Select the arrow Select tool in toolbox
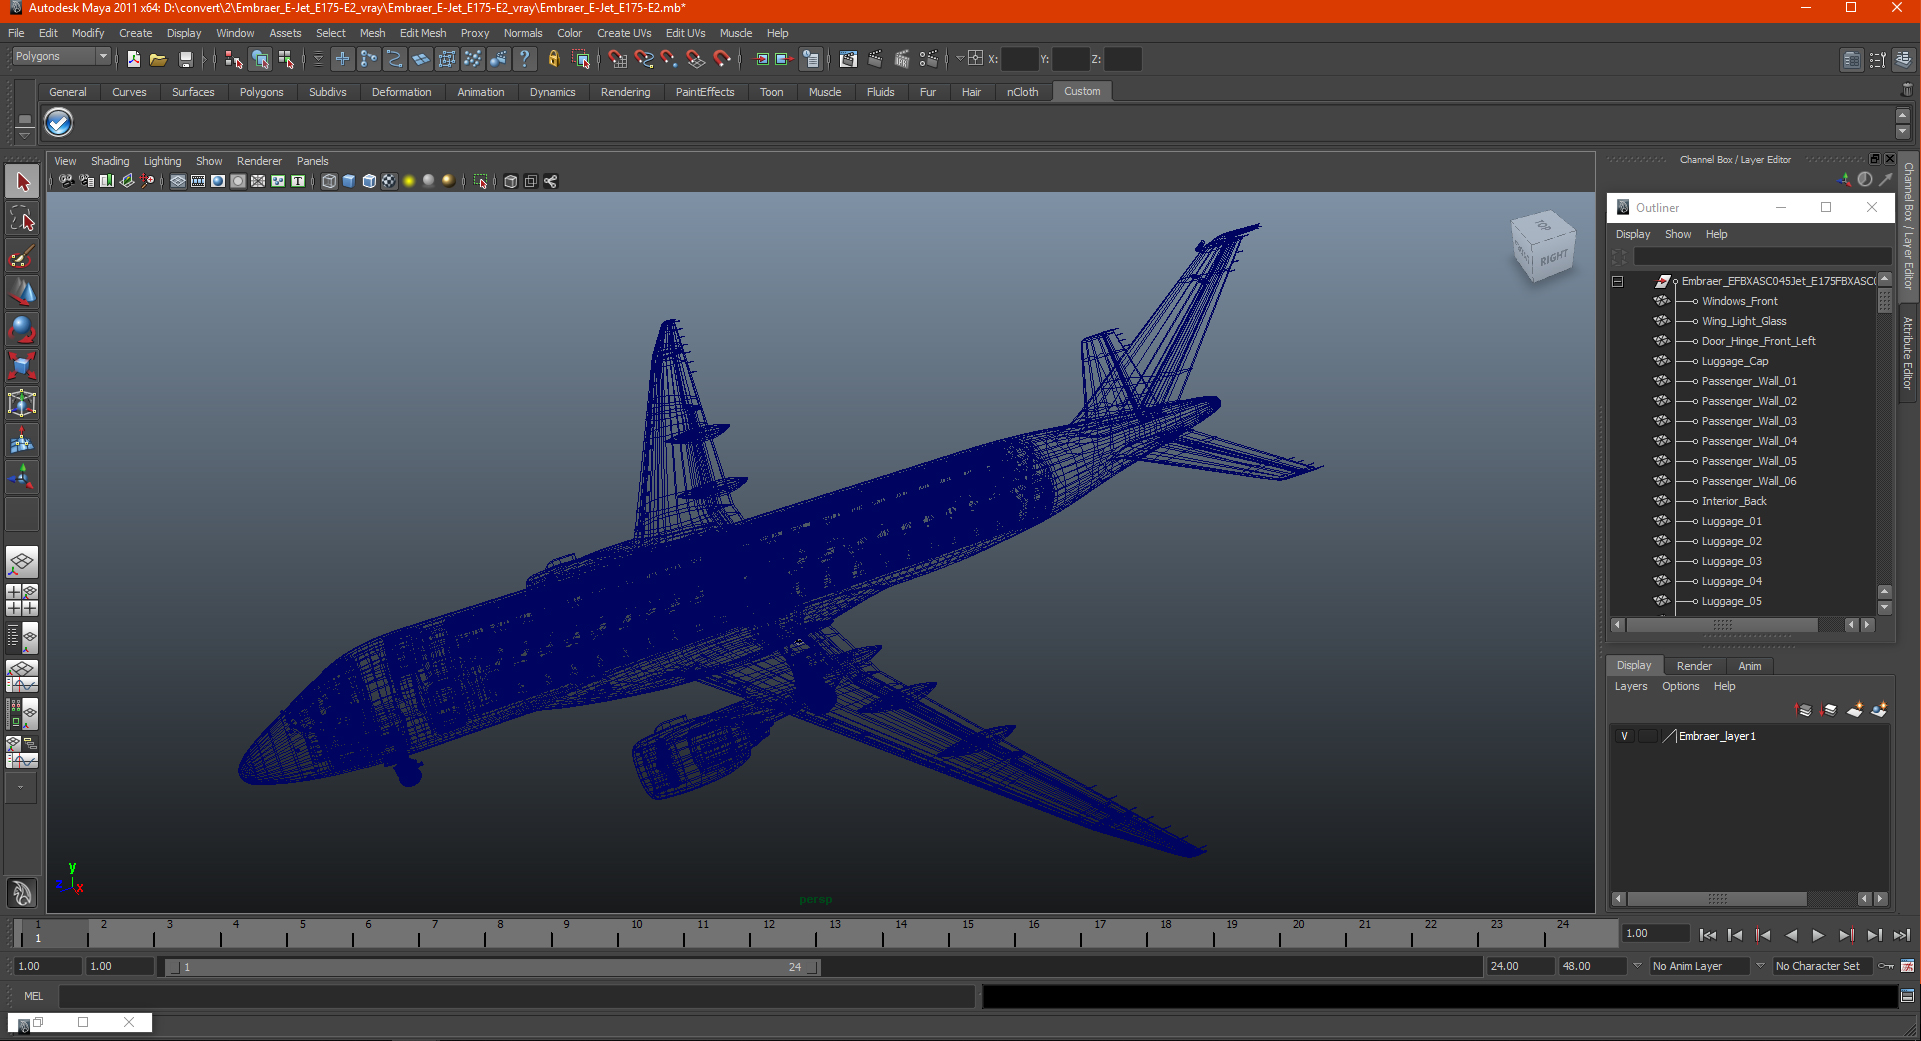Viewport: 1921px width, 1041px height. (22, 182)
